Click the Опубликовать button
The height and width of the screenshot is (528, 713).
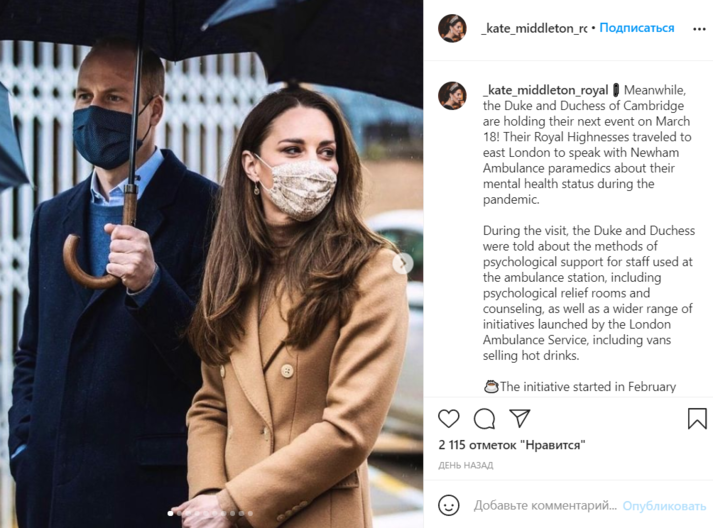(x=664, y=506)
